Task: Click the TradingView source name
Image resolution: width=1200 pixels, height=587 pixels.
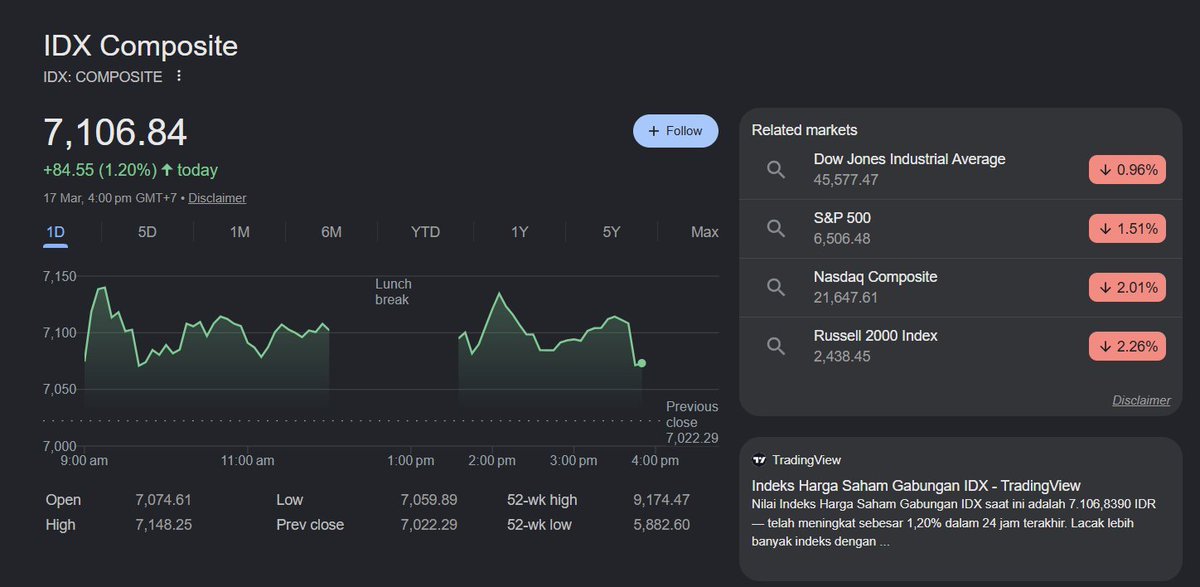Action: point(807,460)
